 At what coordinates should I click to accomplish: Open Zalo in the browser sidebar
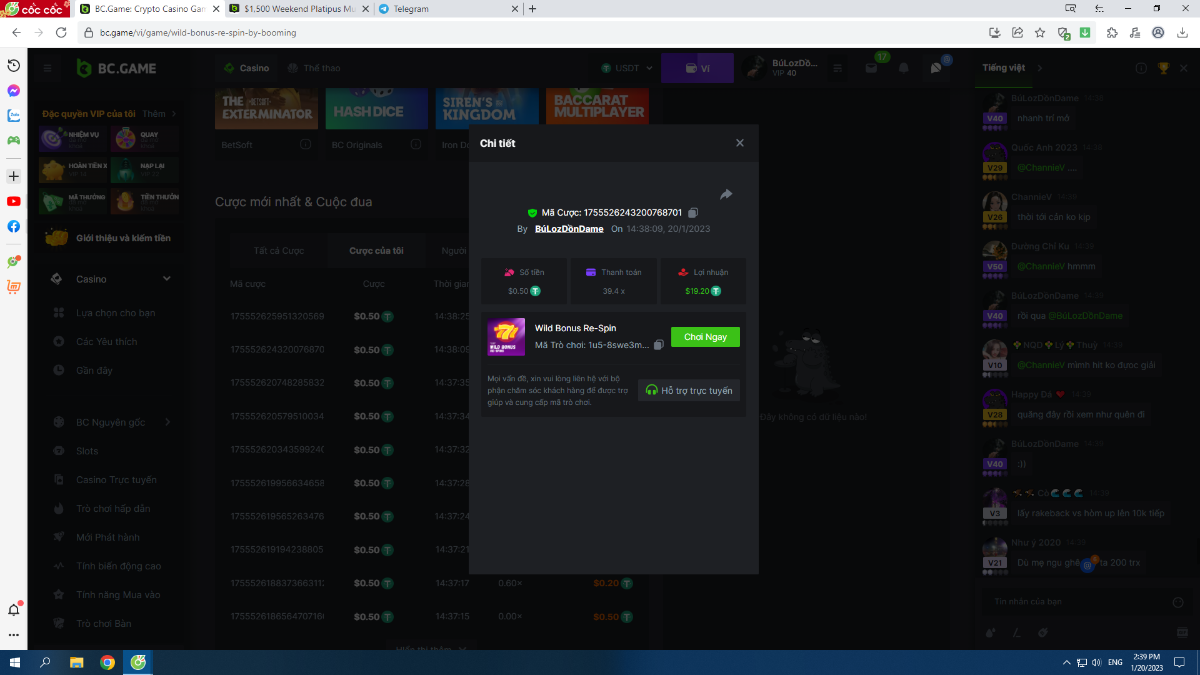[x=14, y=115]
